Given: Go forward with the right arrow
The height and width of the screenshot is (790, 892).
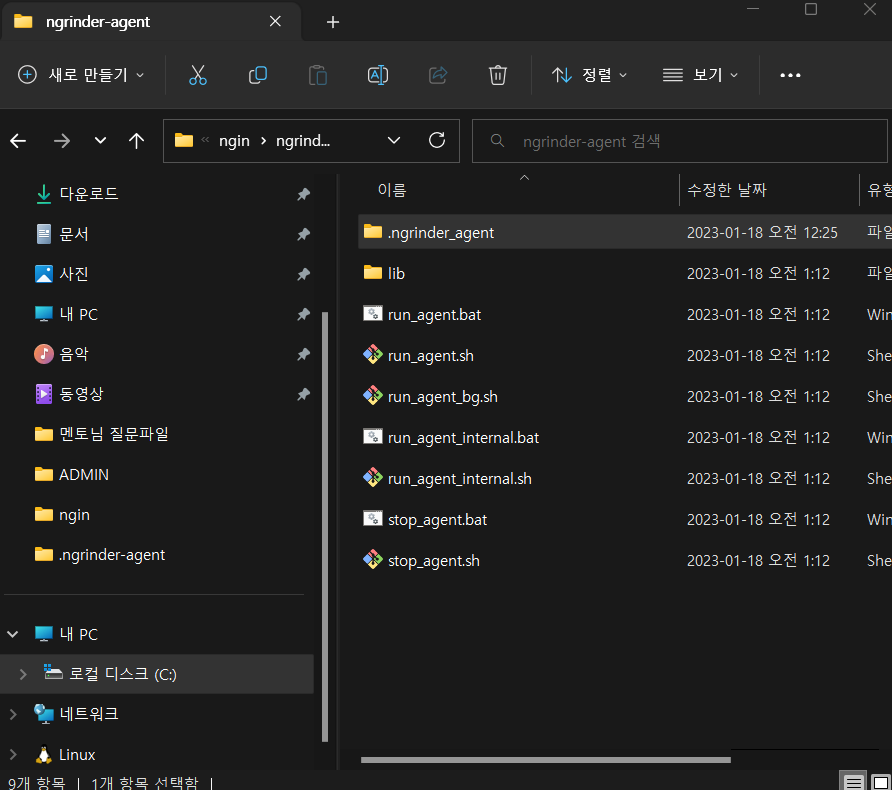Looking at the screenshot, I should pos(61,140).
